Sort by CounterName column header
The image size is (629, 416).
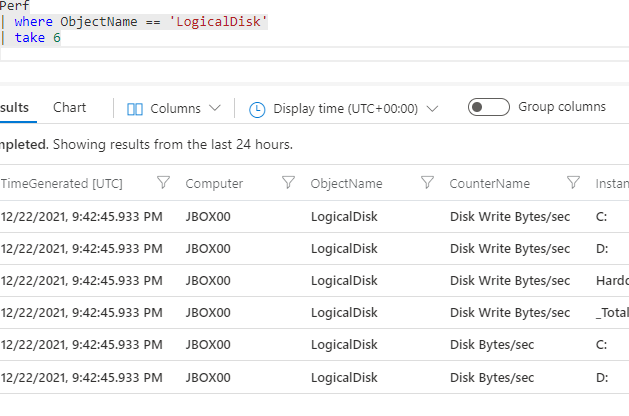[x=490, y=184]
